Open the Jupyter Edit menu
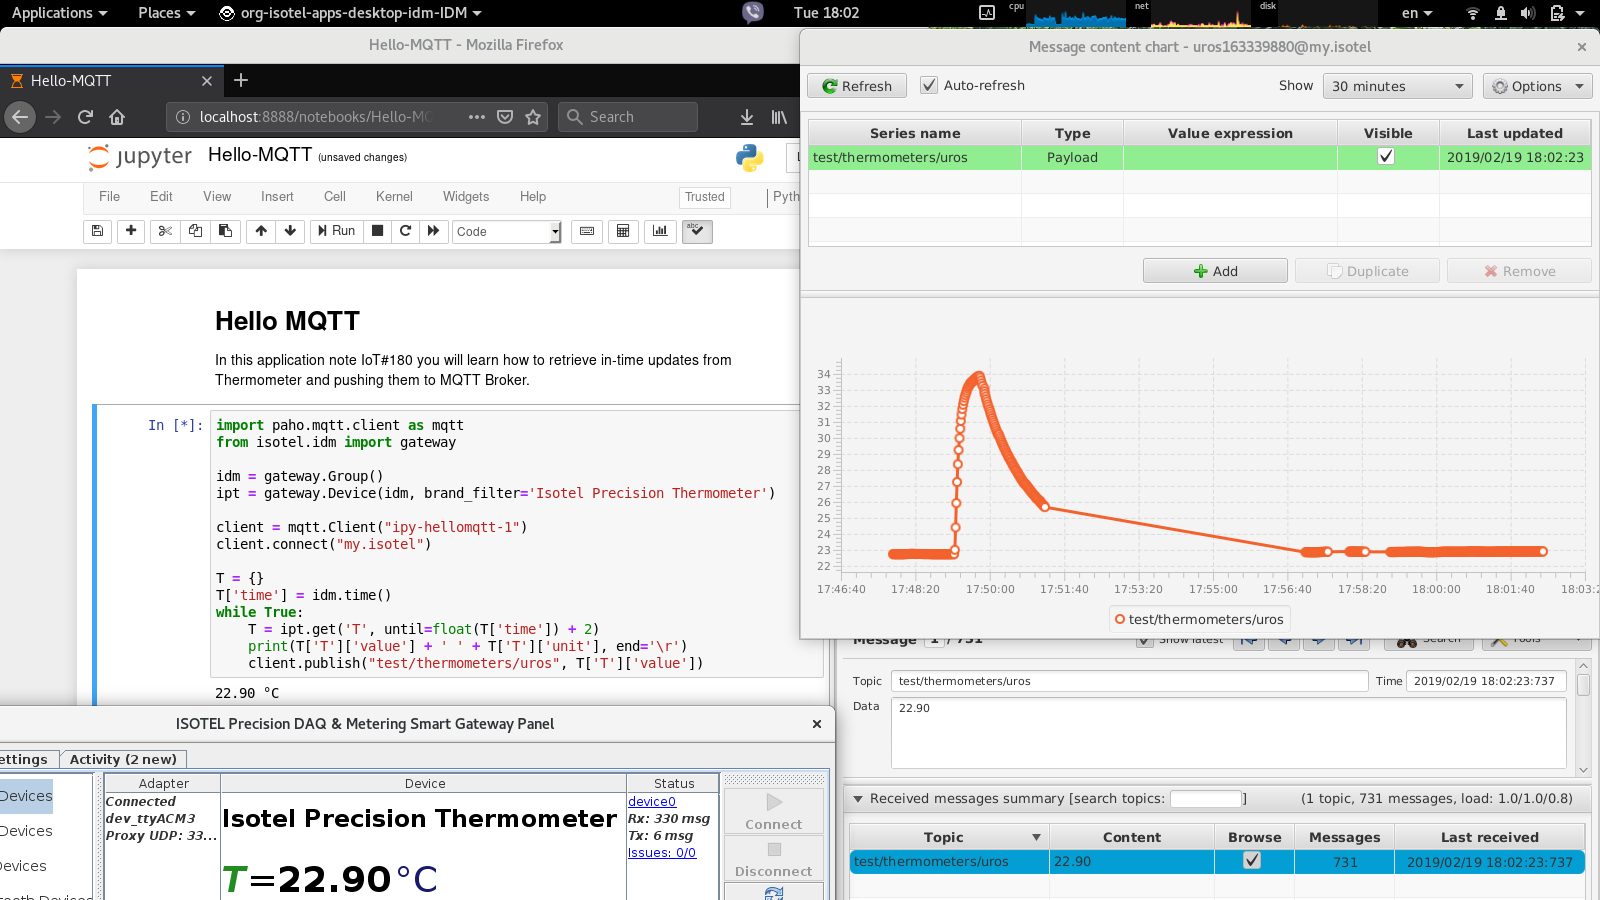The image size is (1600, 900). pos(161,196)
